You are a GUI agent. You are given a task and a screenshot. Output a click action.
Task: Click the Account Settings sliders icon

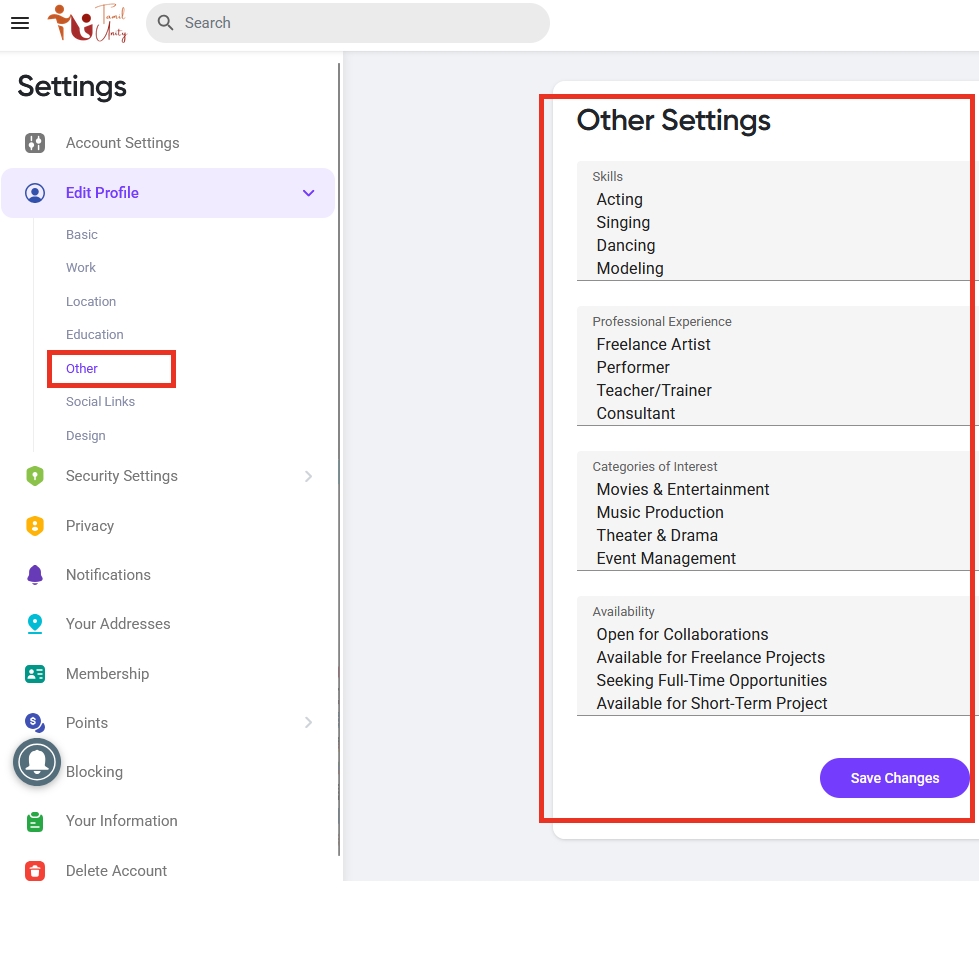click(x=35, y=143)
